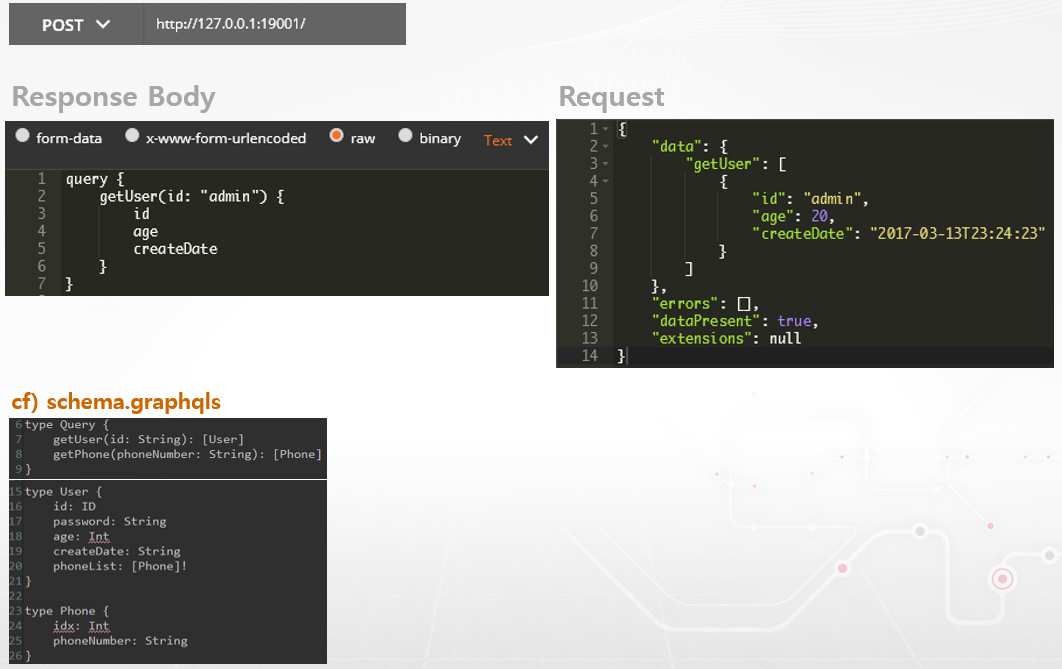This screenshot has width=1062, height=669.
Task: Click line number 14 in the JSON gutter
Action: tap(588, 356)
